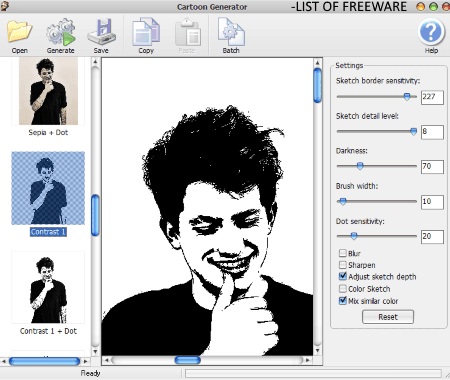Viewport: 450px width, 380px height.
Task: Click the app icon in title bar
Action: click(5, 6)
